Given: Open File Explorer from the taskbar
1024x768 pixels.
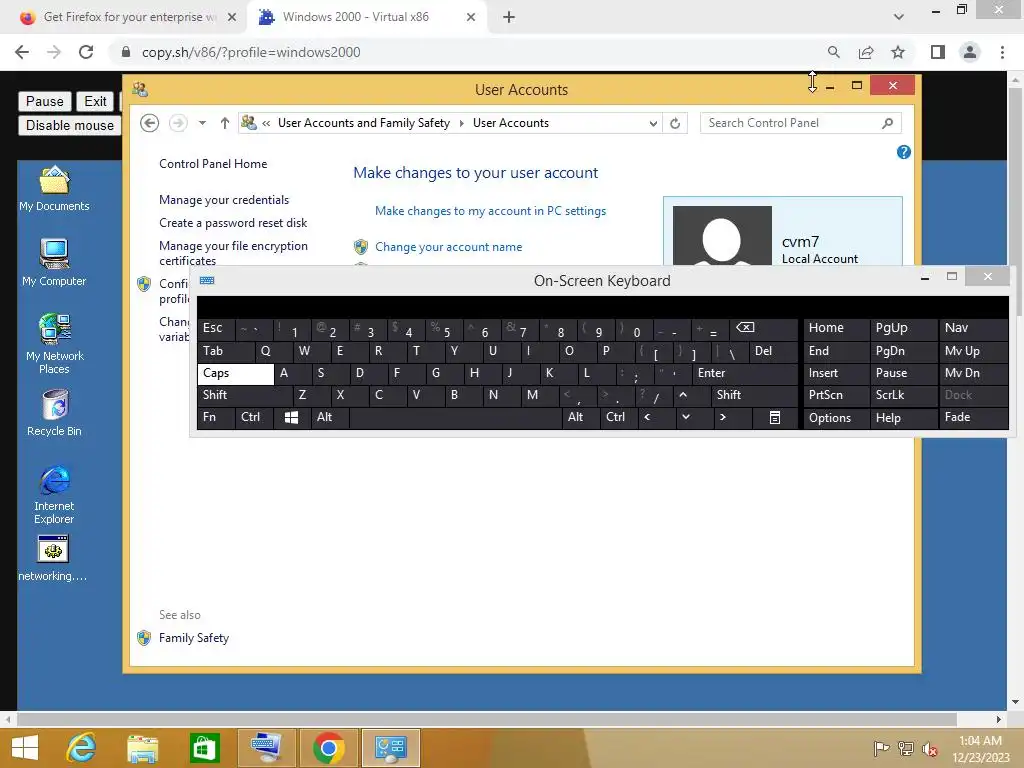Looking at the screenshot, I should (x=142, y=748).
